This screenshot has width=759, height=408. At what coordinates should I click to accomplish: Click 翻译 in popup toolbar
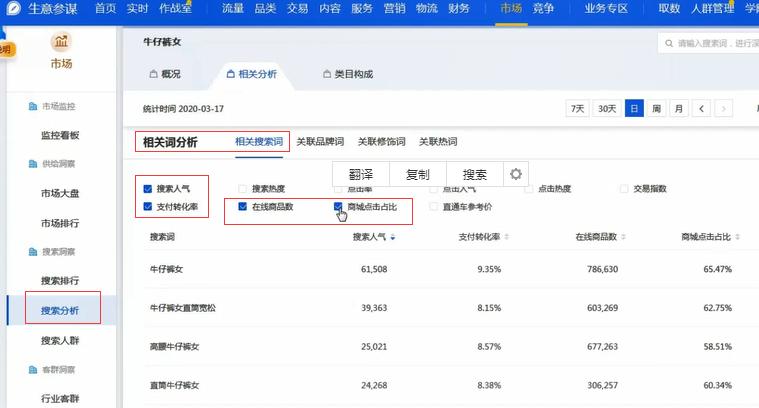click(361, 174)
